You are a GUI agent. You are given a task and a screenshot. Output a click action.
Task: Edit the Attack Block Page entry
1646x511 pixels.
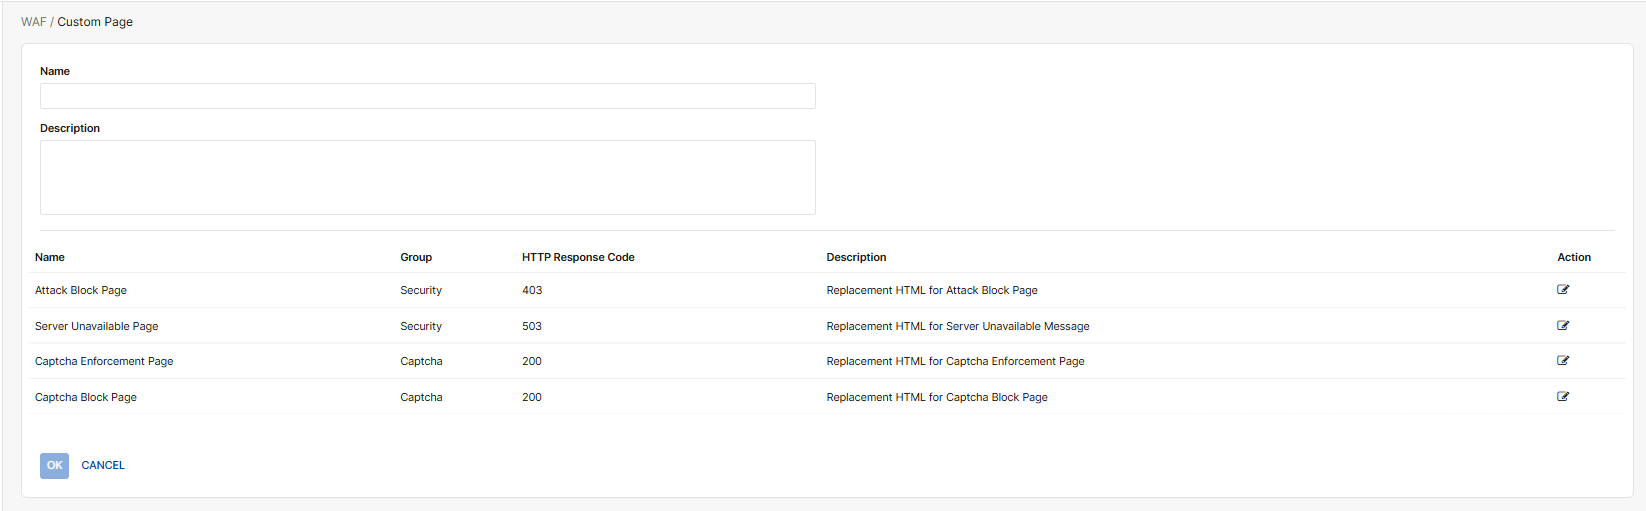pyautogui.click(x=1563, y=290)
